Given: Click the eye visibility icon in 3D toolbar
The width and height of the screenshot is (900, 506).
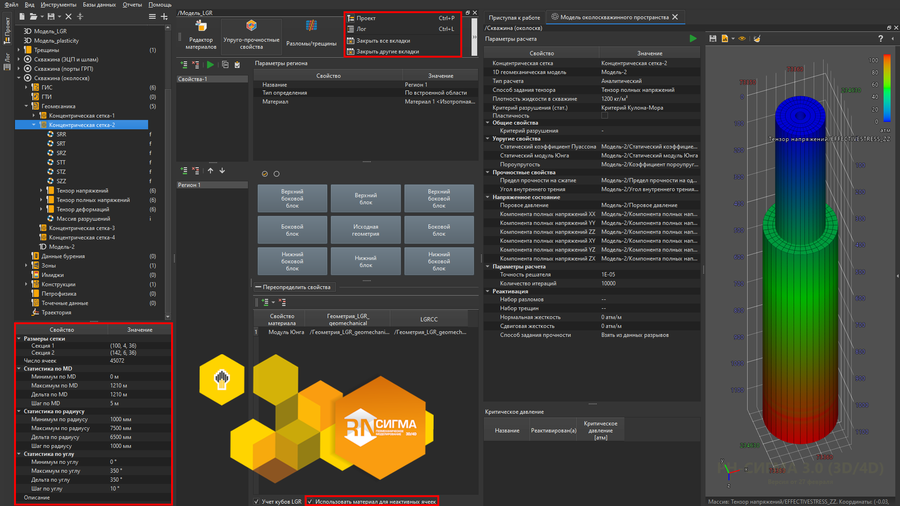Looking at the screenshot, I should (x=741, y=38).
